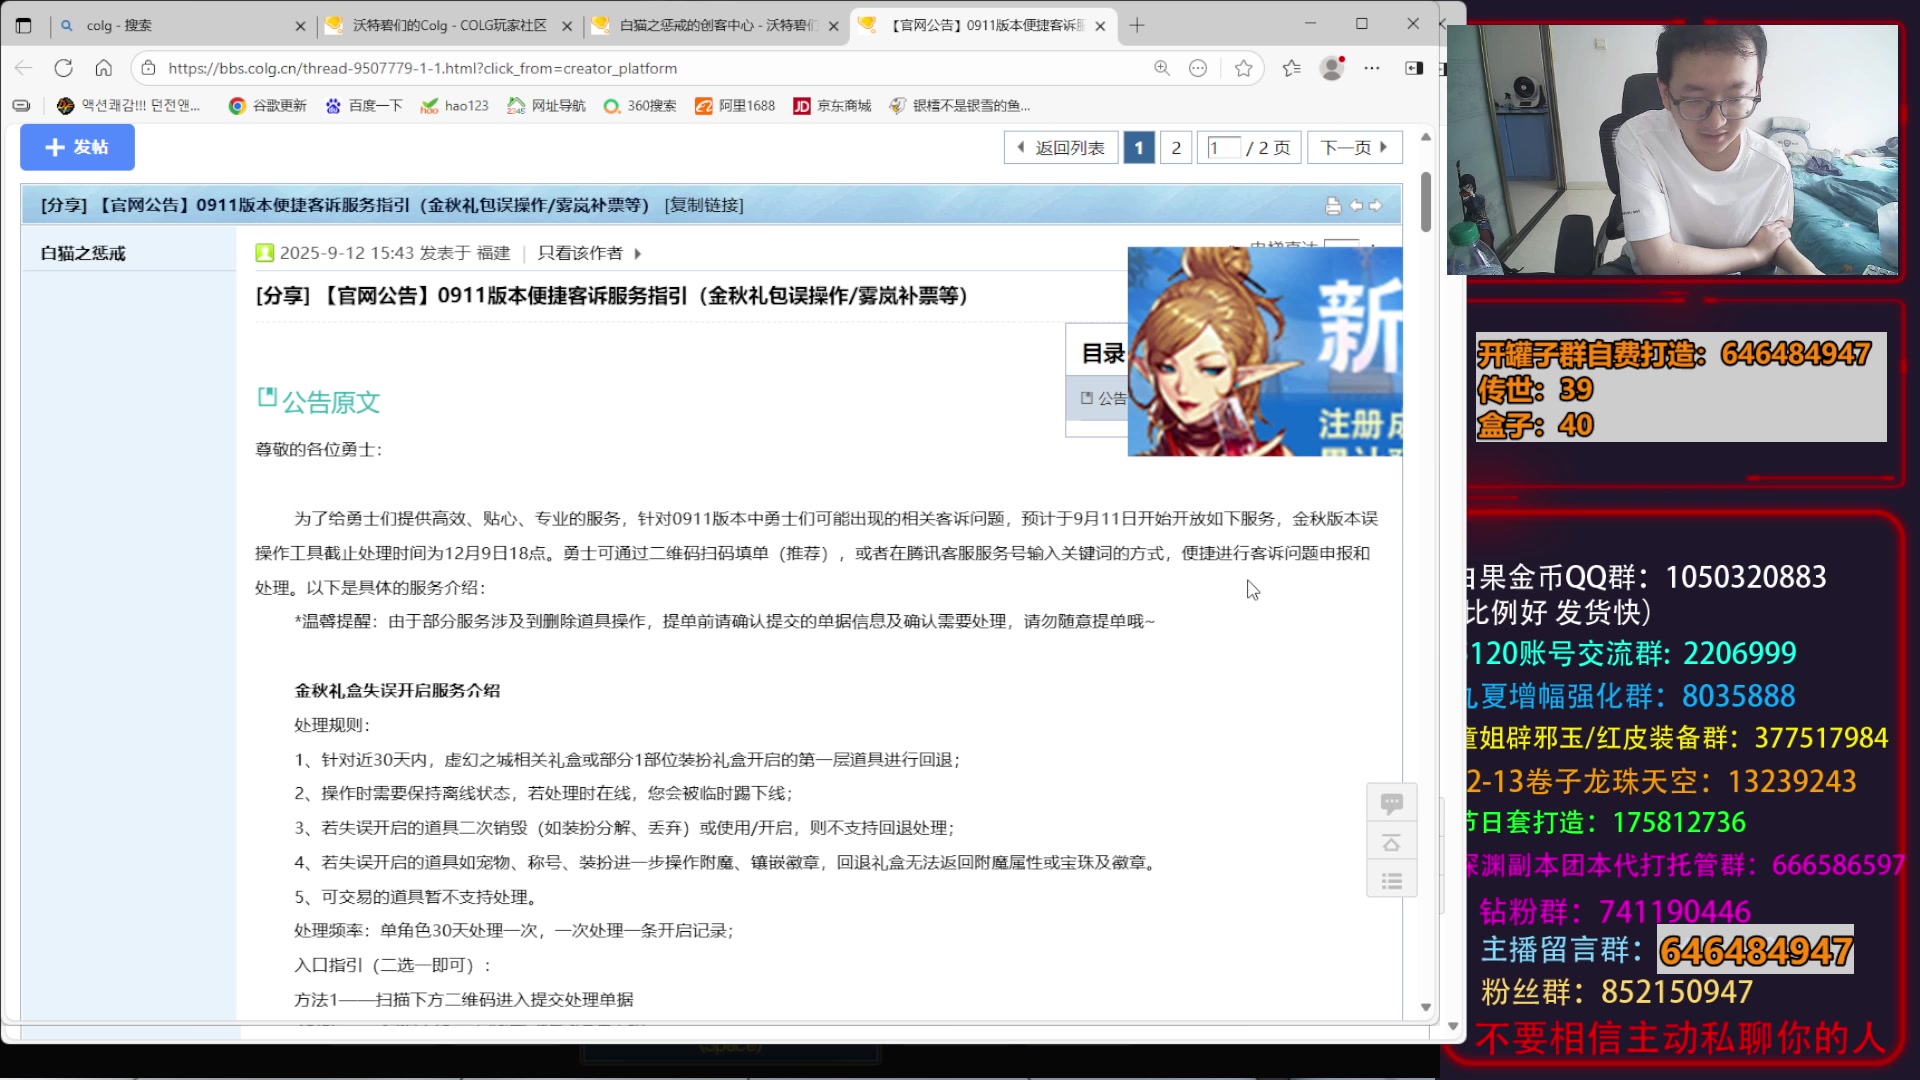Go to page 2 of the thread

click(1176, 148)
